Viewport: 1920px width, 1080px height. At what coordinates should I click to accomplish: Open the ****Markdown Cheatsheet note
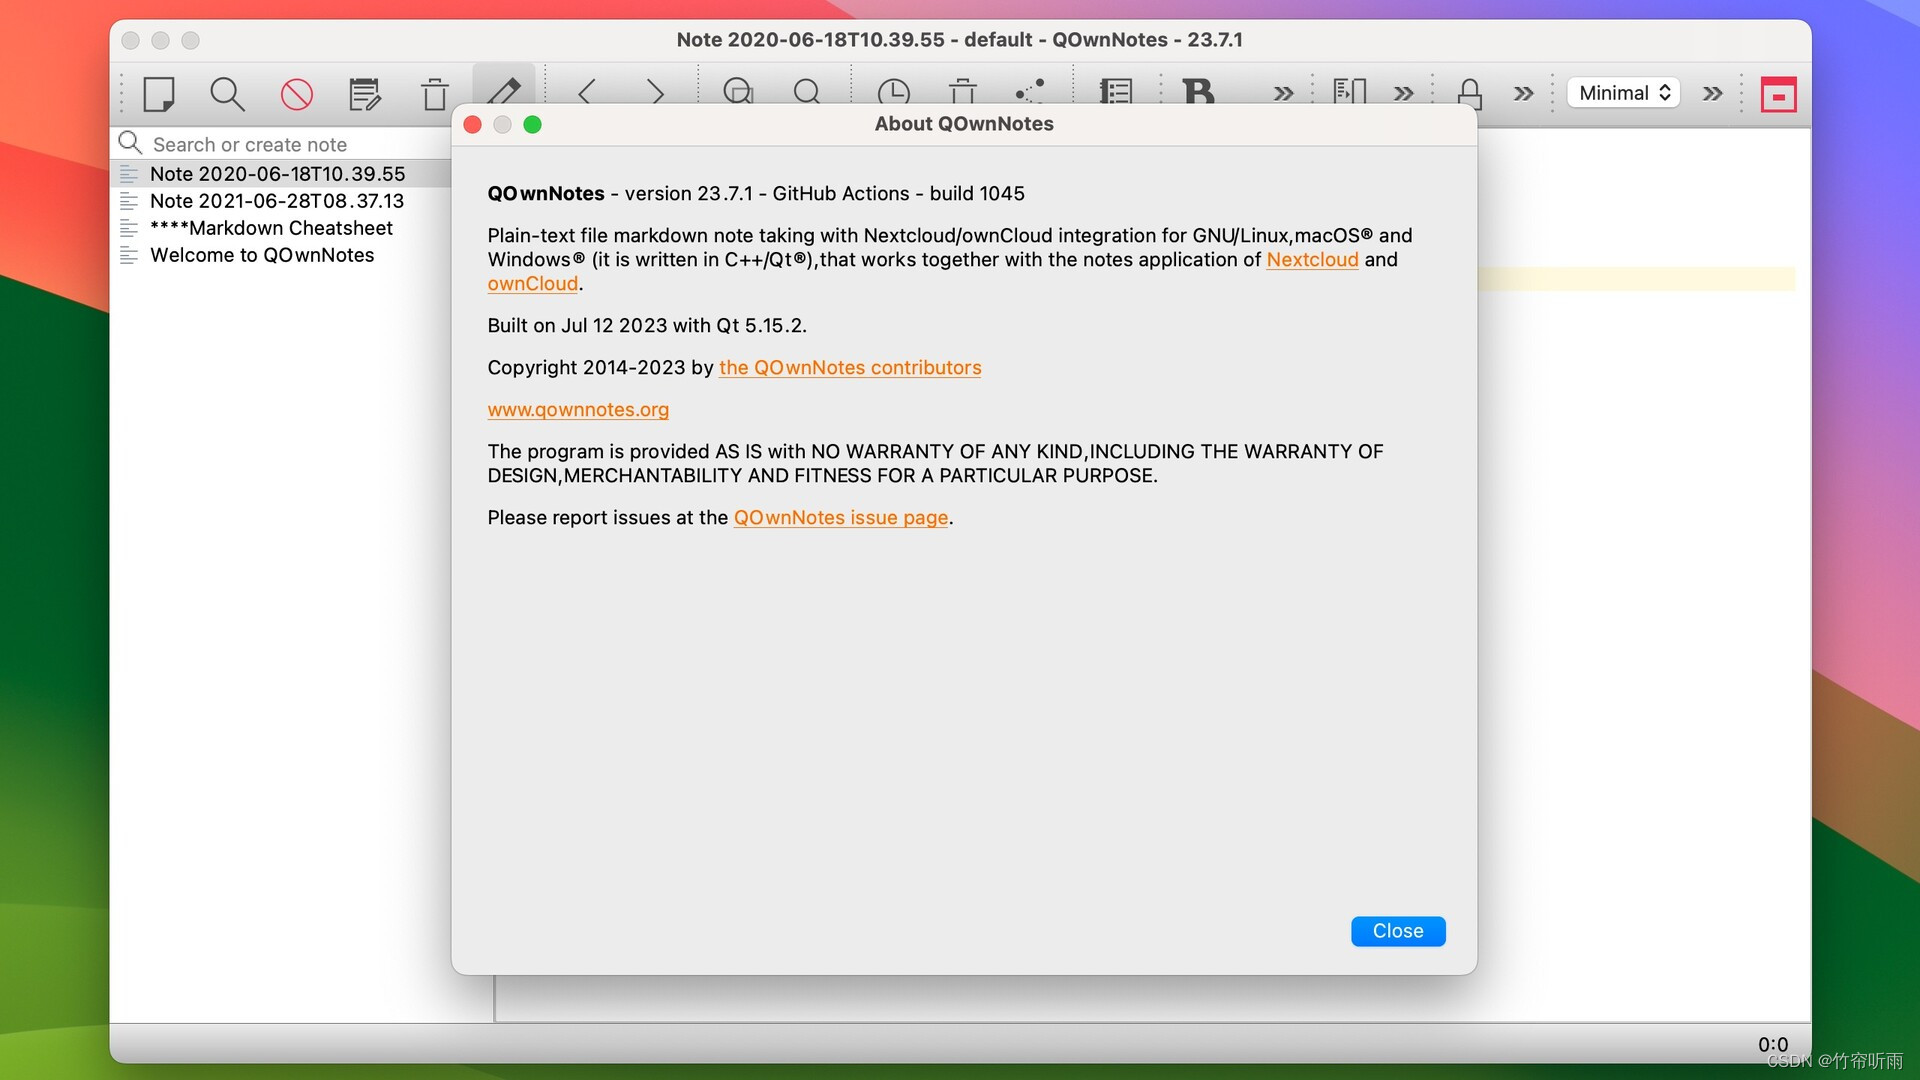[280, 228]
